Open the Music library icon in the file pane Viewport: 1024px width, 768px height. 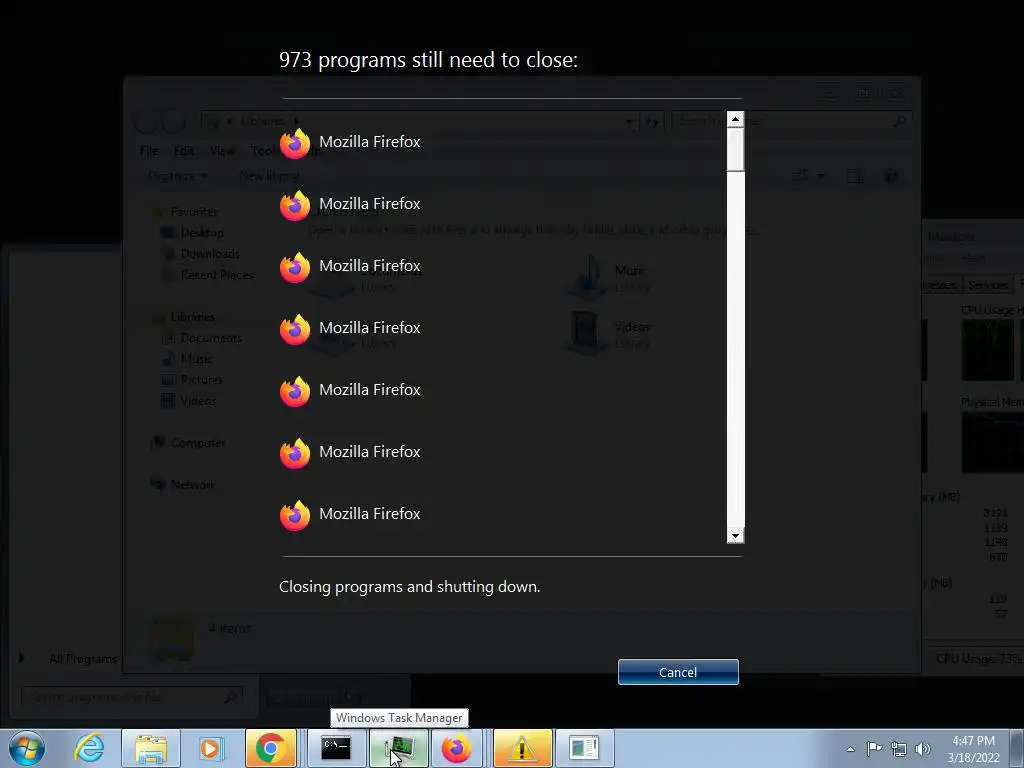pyautogui.click(x=588, y=277)
